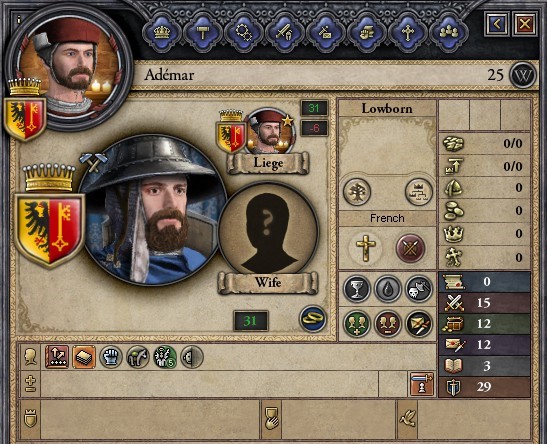
Task: Show allies with green plus icon
Action: coord(357,324)
